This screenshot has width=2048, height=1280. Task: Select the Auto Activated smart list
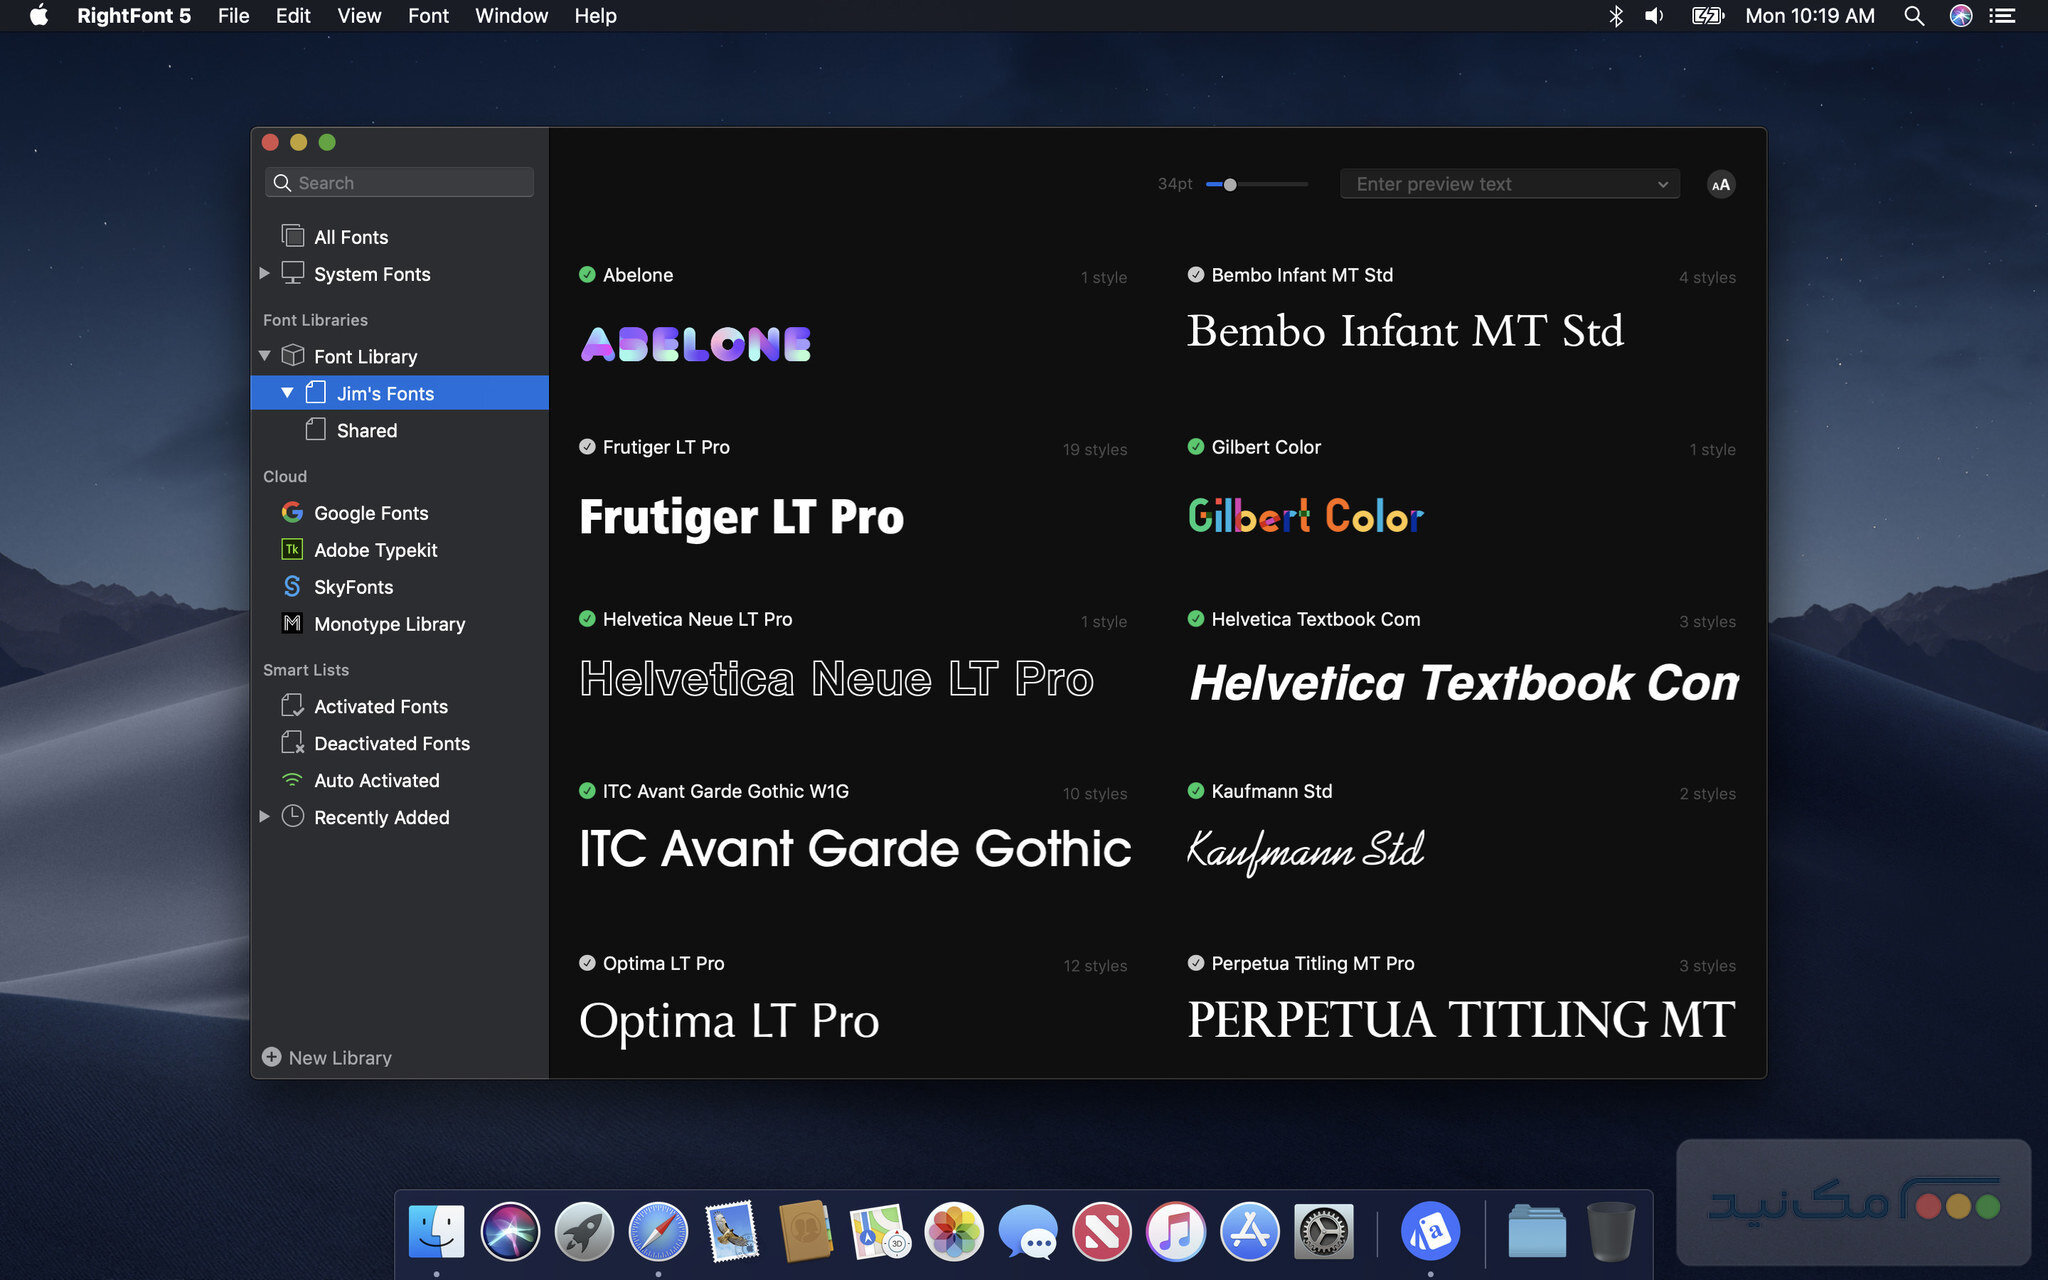pyautogui.click(x=376, y=780)
